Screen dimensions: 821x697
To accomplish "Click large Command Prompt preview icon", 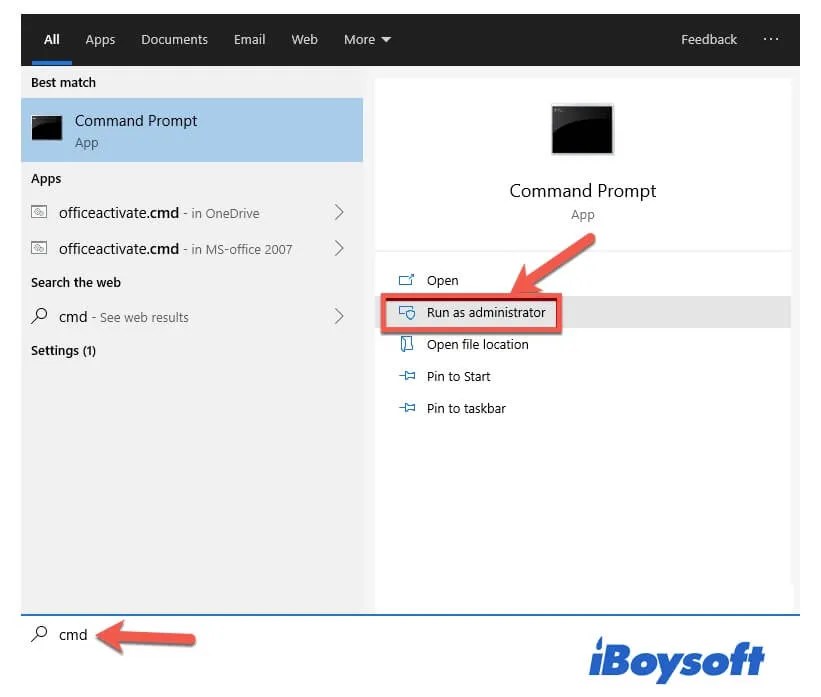I will pyautogui.click(x=582, y=130).
